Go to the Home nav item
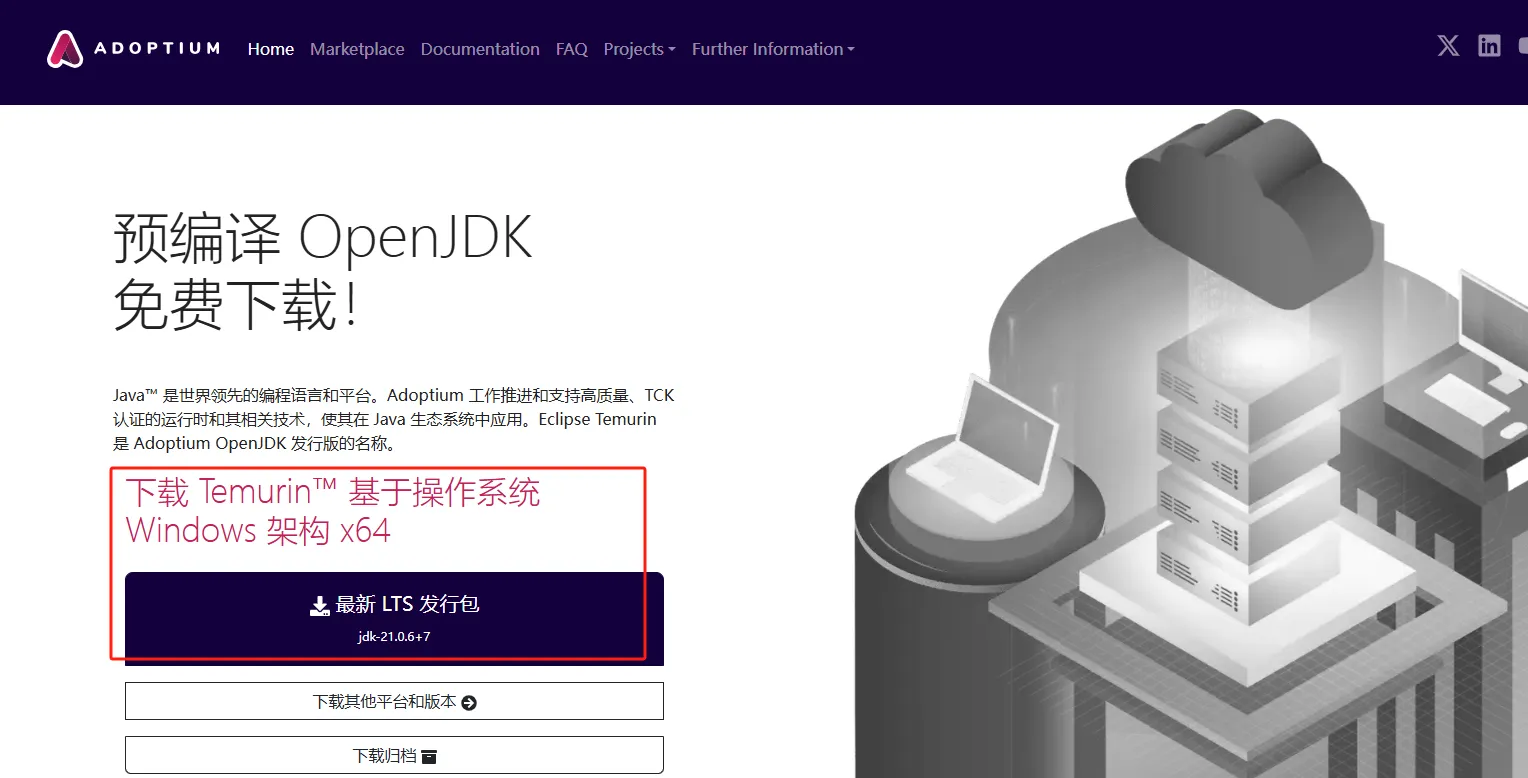Screen dimensions: 1528x778 click(x=271, y=49)
